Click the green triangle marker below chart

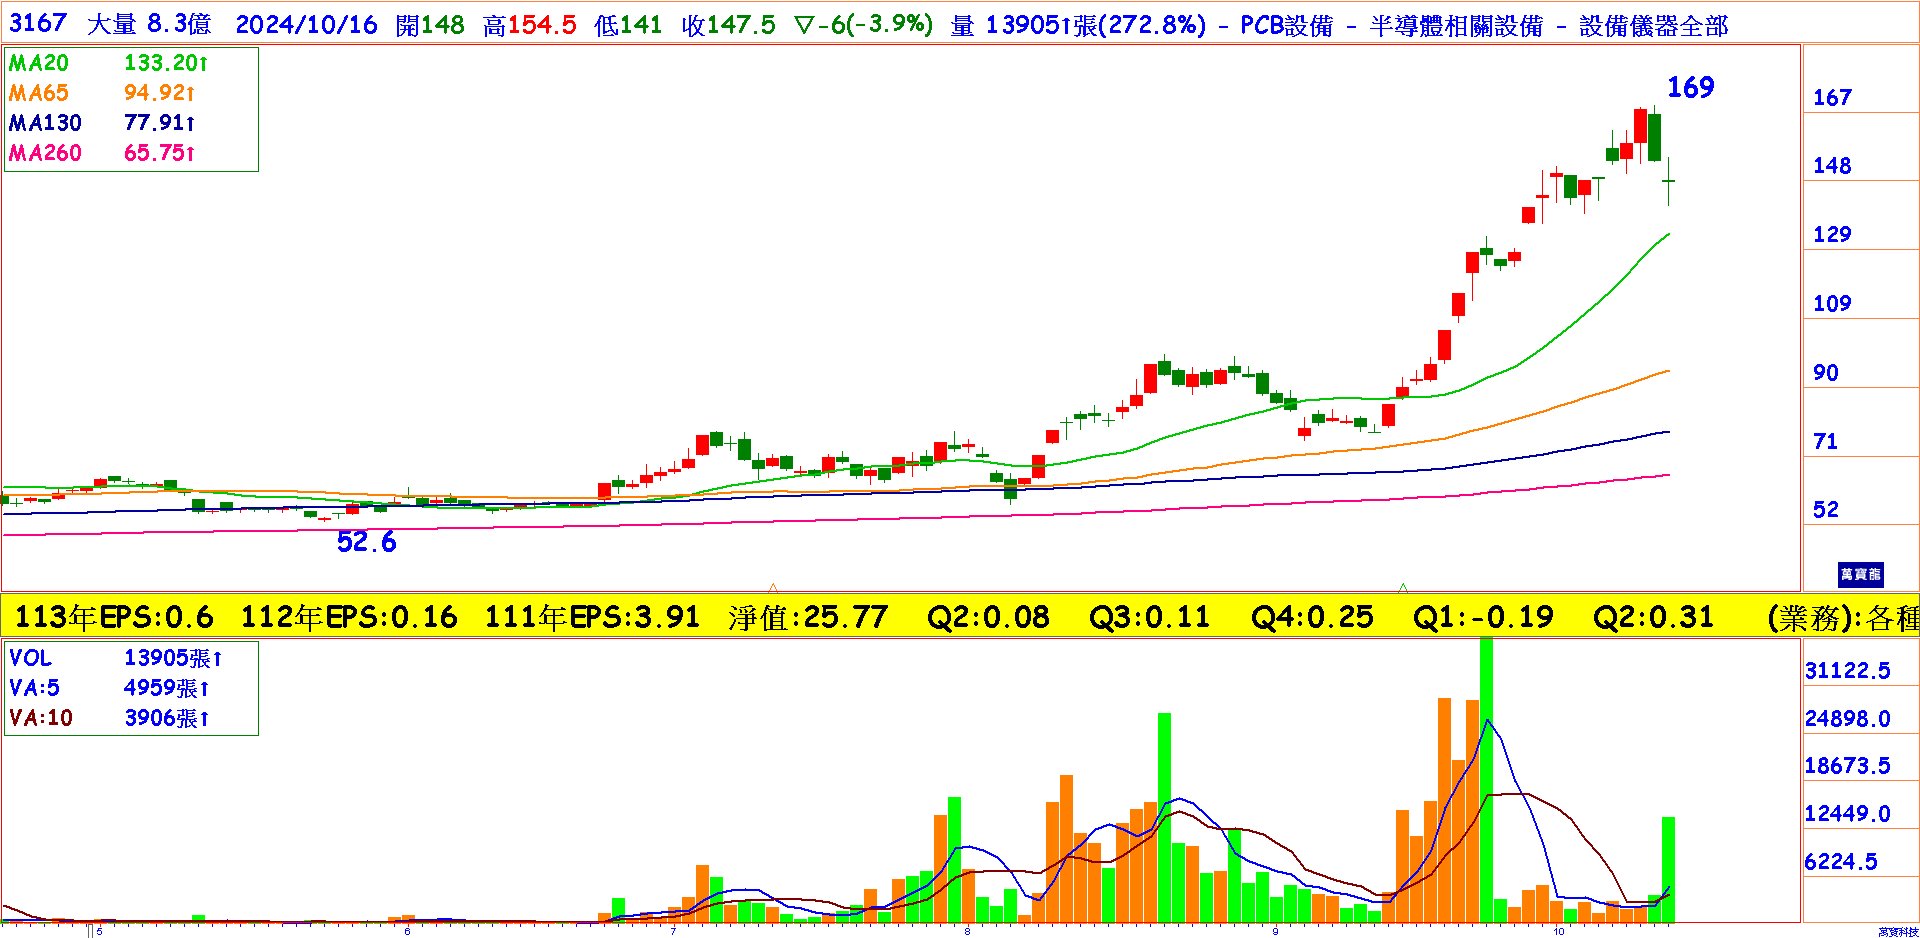[x=1403, y=588]
